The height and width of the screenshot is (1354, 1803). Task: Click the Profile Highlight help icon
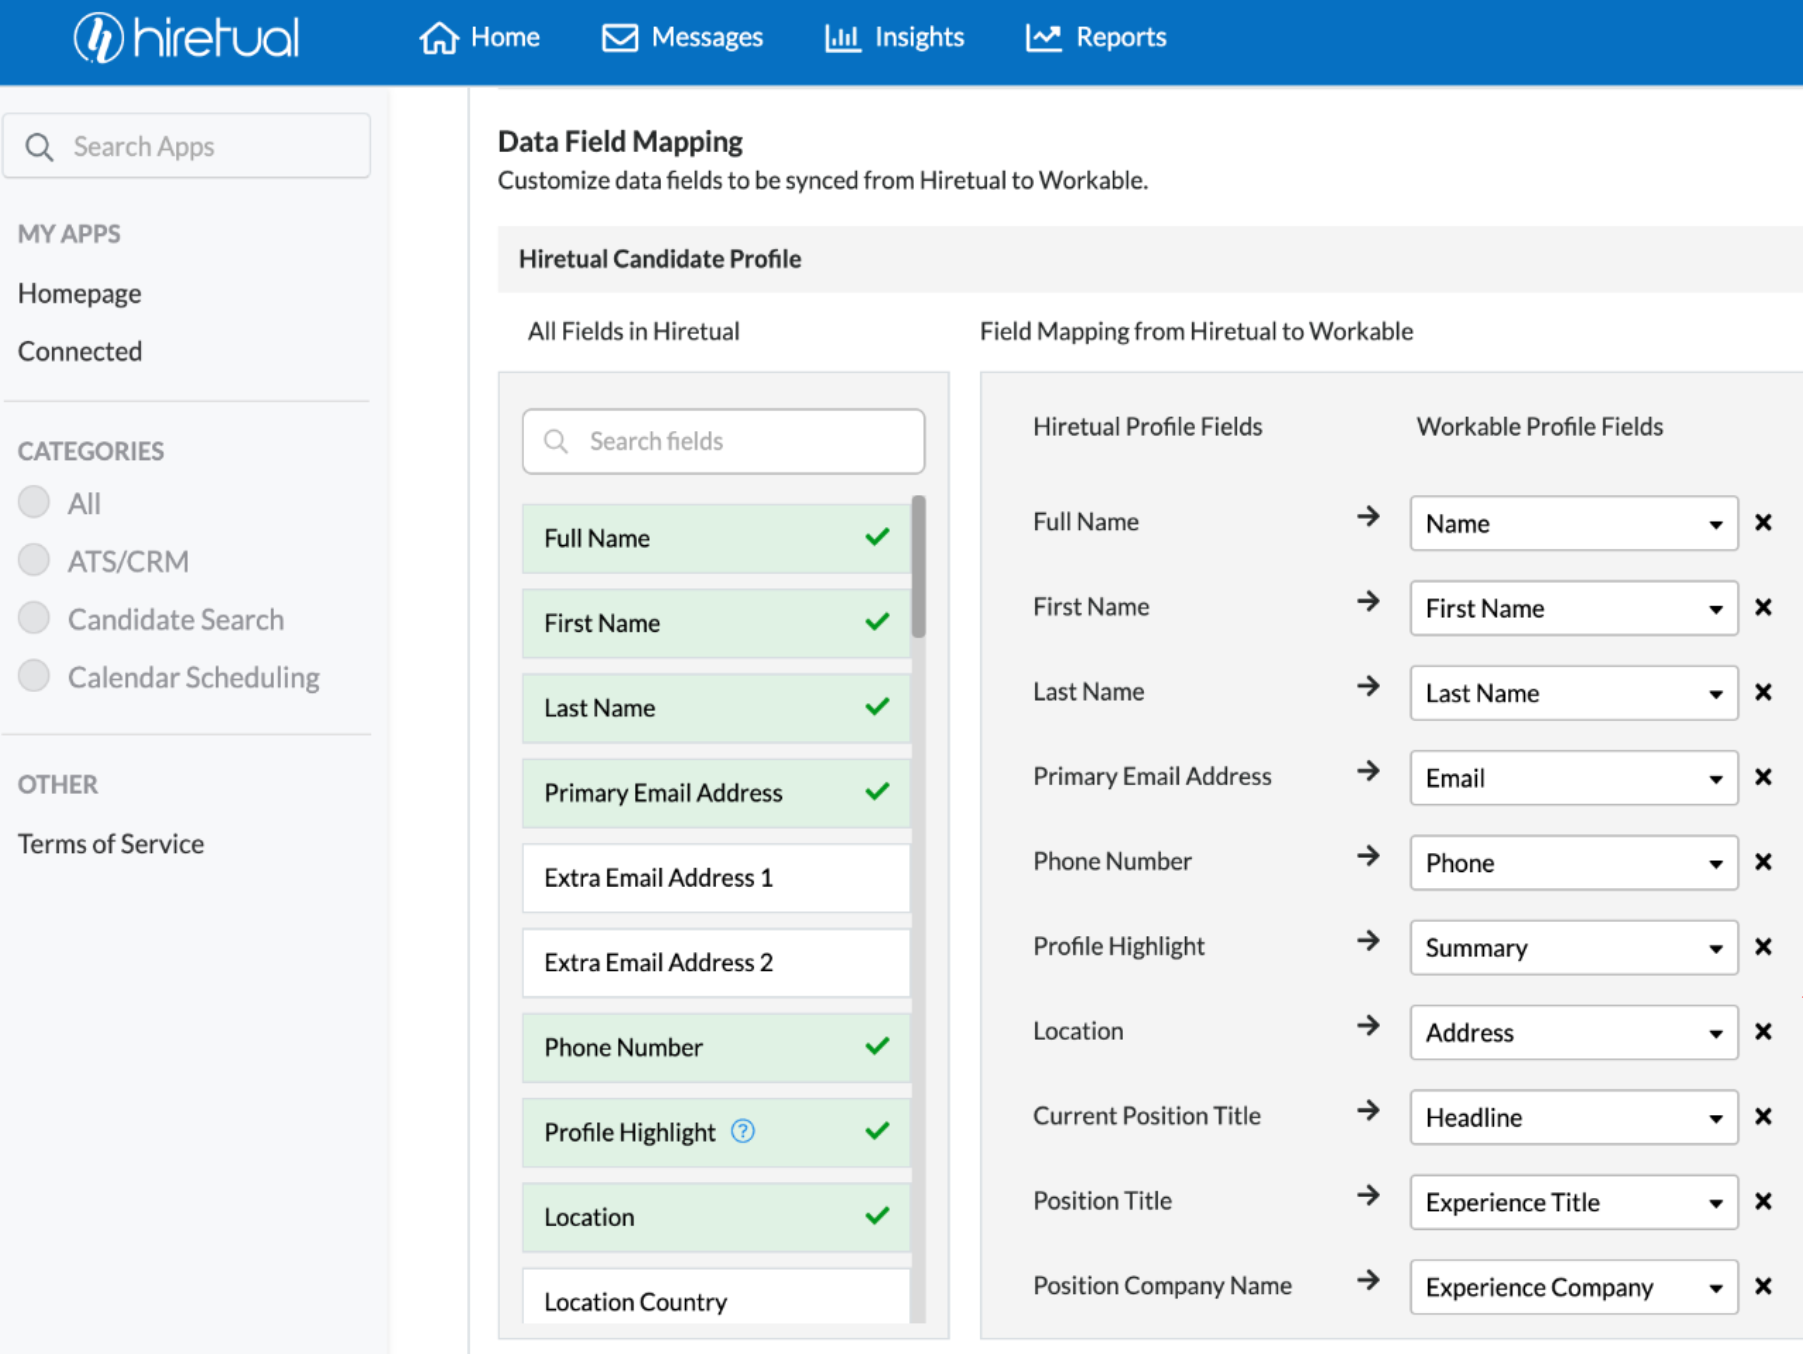click(x=743, y=1131)
